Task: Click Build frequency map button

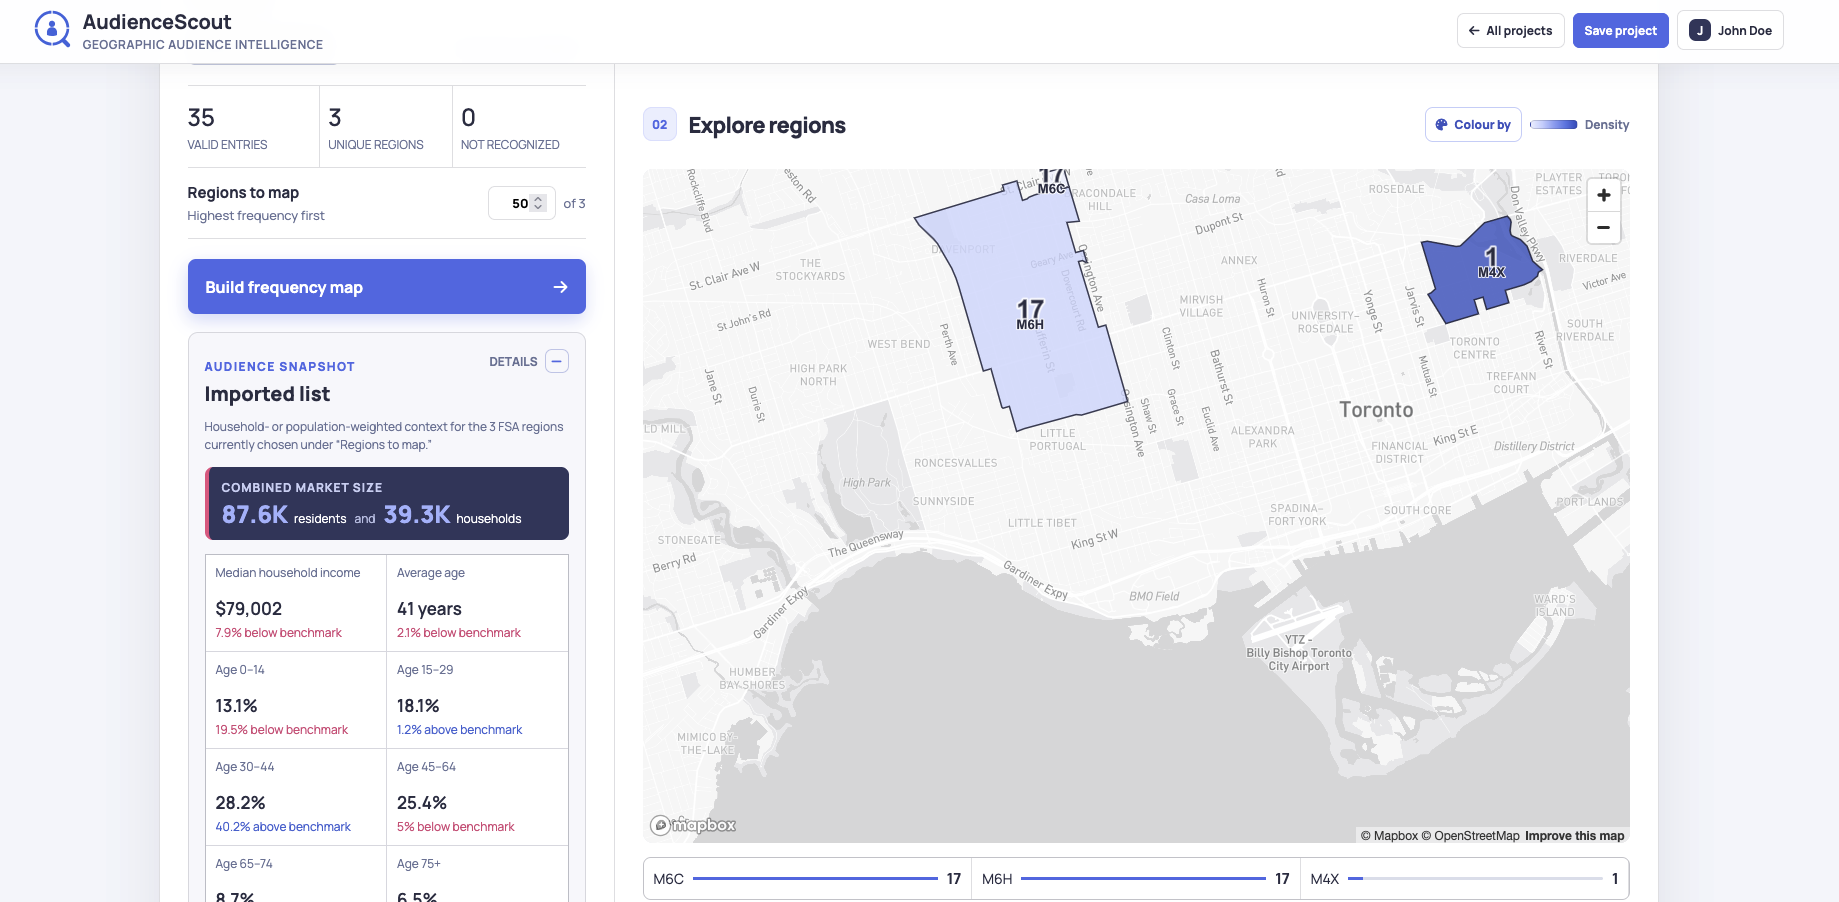Action: point(386,287)
